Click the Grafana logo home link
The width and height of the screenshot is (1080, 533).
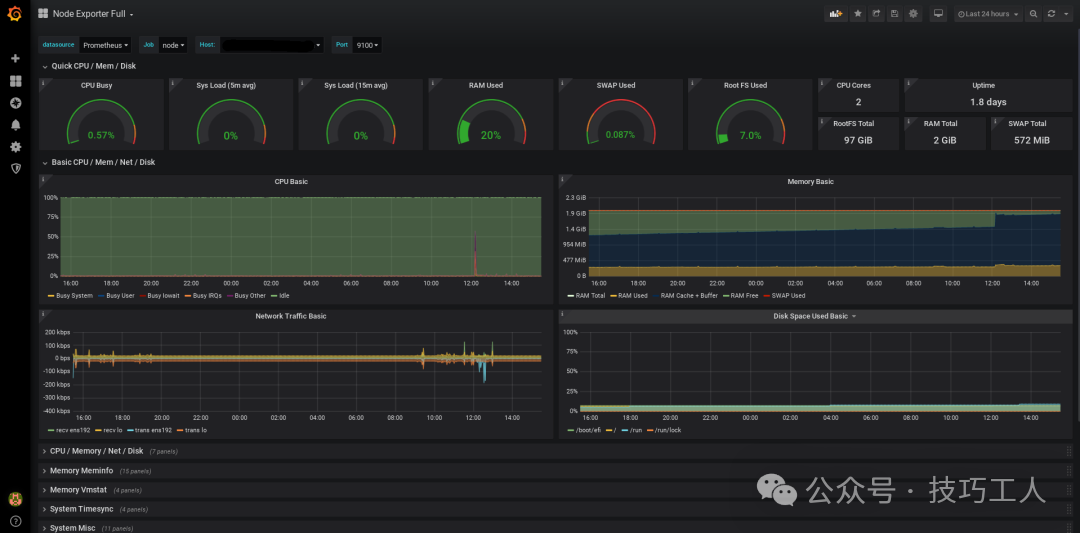15,14
